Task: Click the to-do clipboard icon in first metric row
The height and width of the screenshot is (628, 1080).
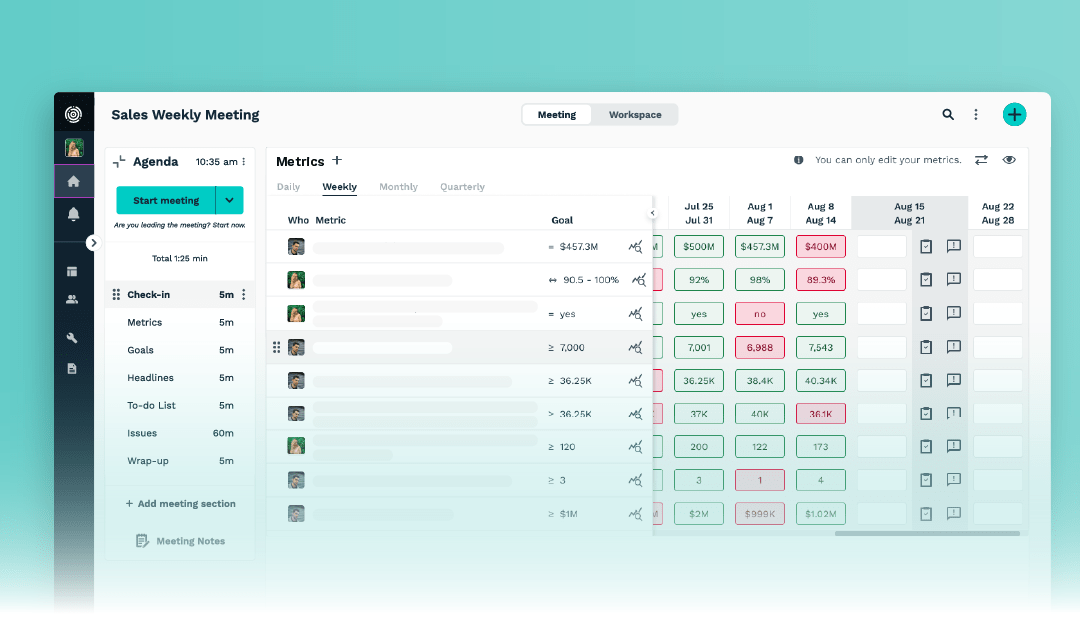Action: click(926, 246)
